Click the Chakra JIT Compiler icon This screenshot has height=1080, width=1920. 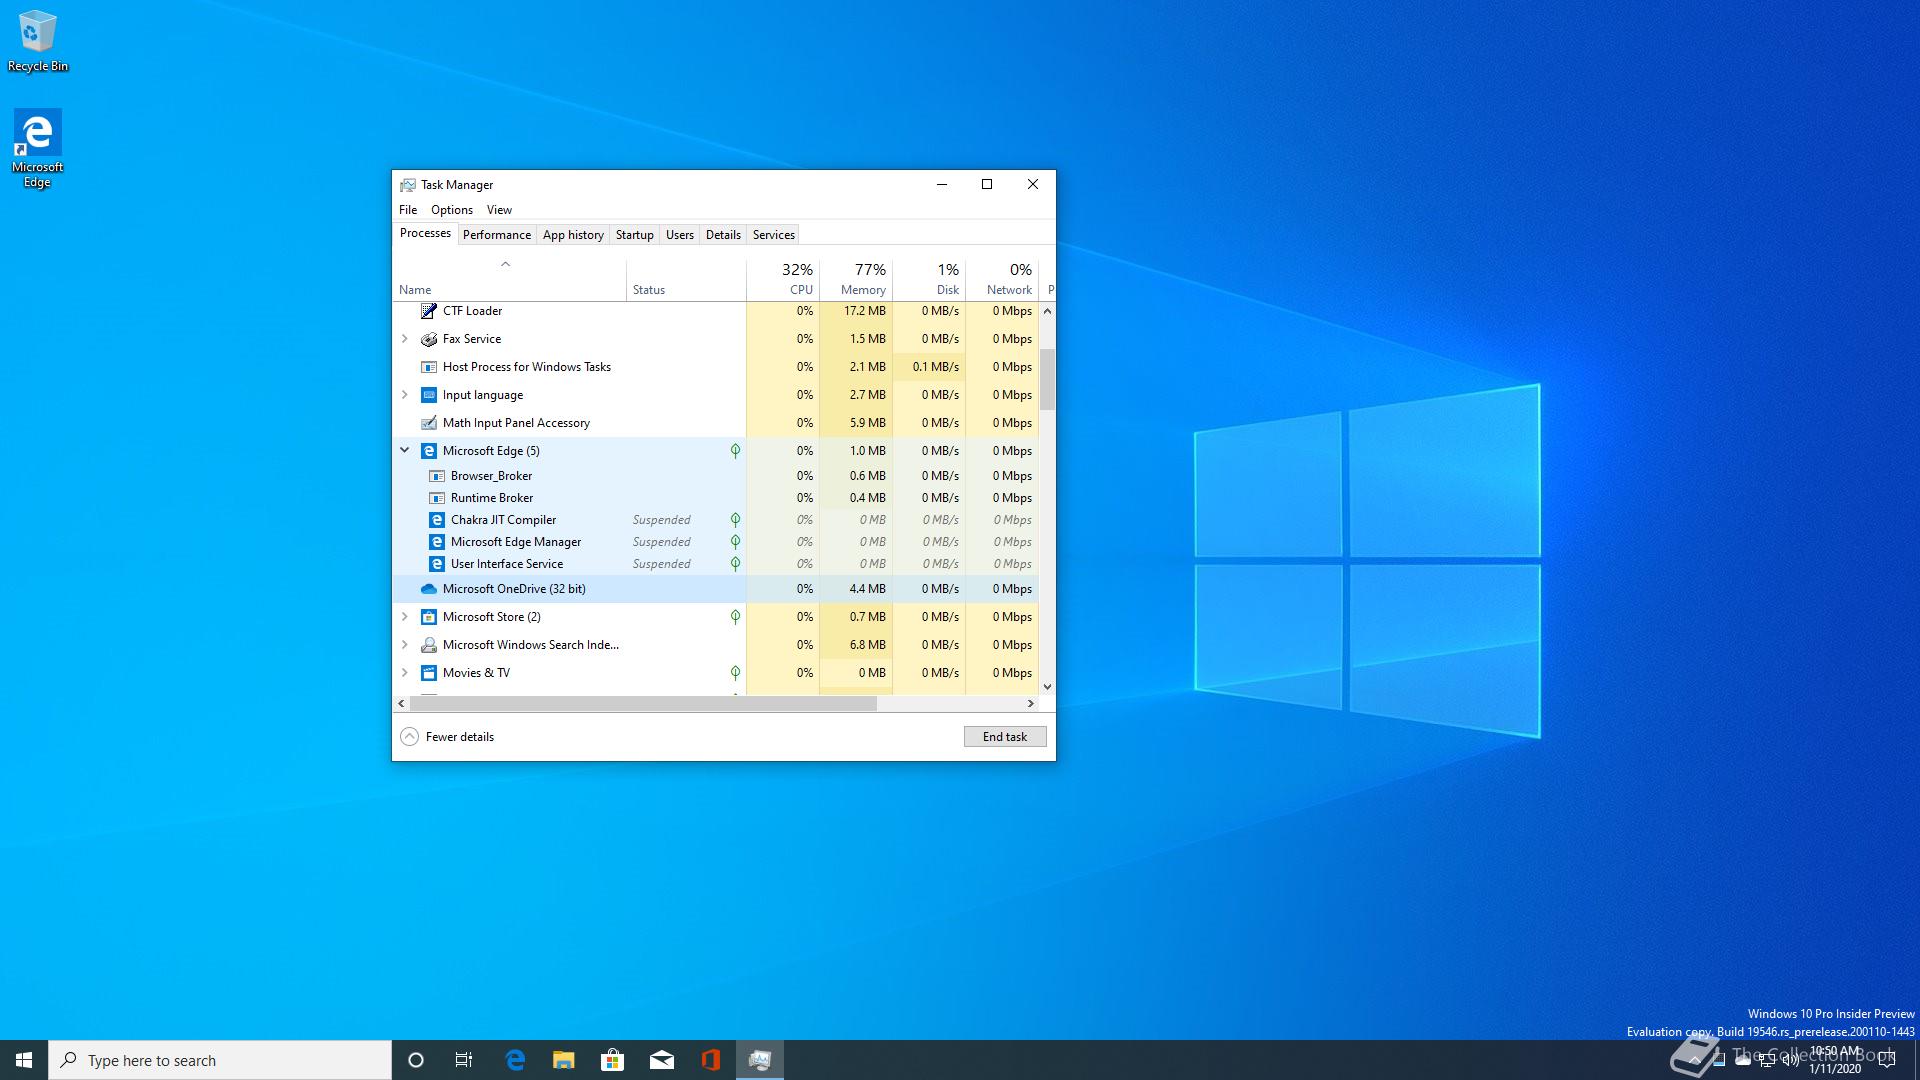click(x=436, y=520)
